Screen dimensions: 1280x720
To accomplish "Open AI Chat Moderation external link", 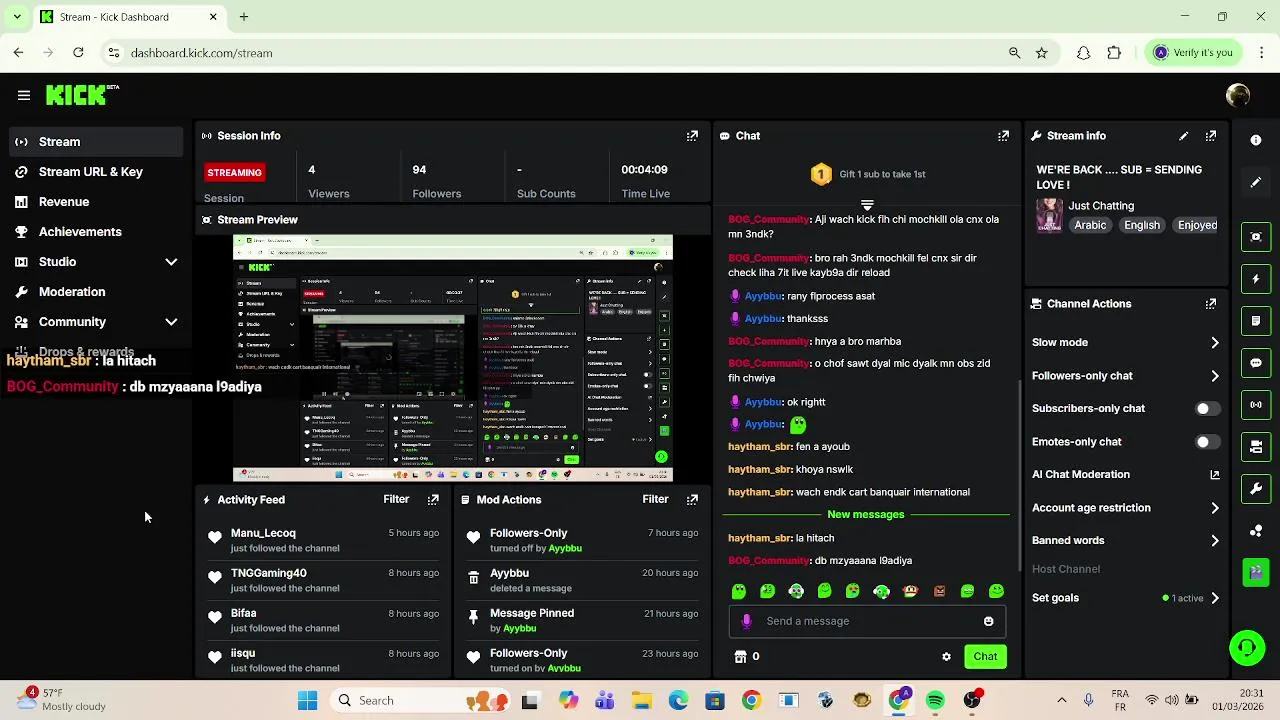I will click(1215, 475).
